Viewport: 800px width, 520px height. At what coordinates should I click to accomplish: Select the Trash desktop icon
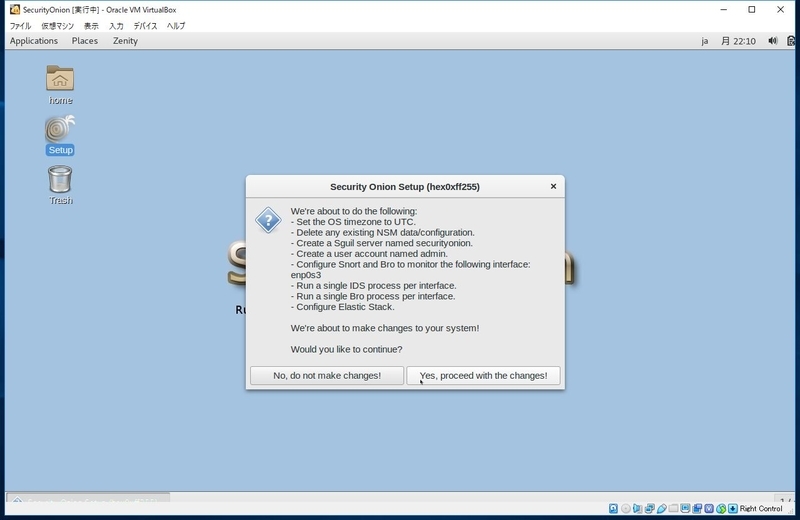point(60,185)
